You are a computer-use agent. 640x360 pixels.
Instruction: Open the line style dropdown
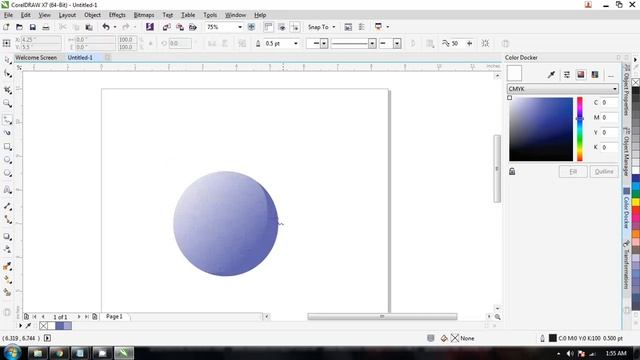pos(372,43)
